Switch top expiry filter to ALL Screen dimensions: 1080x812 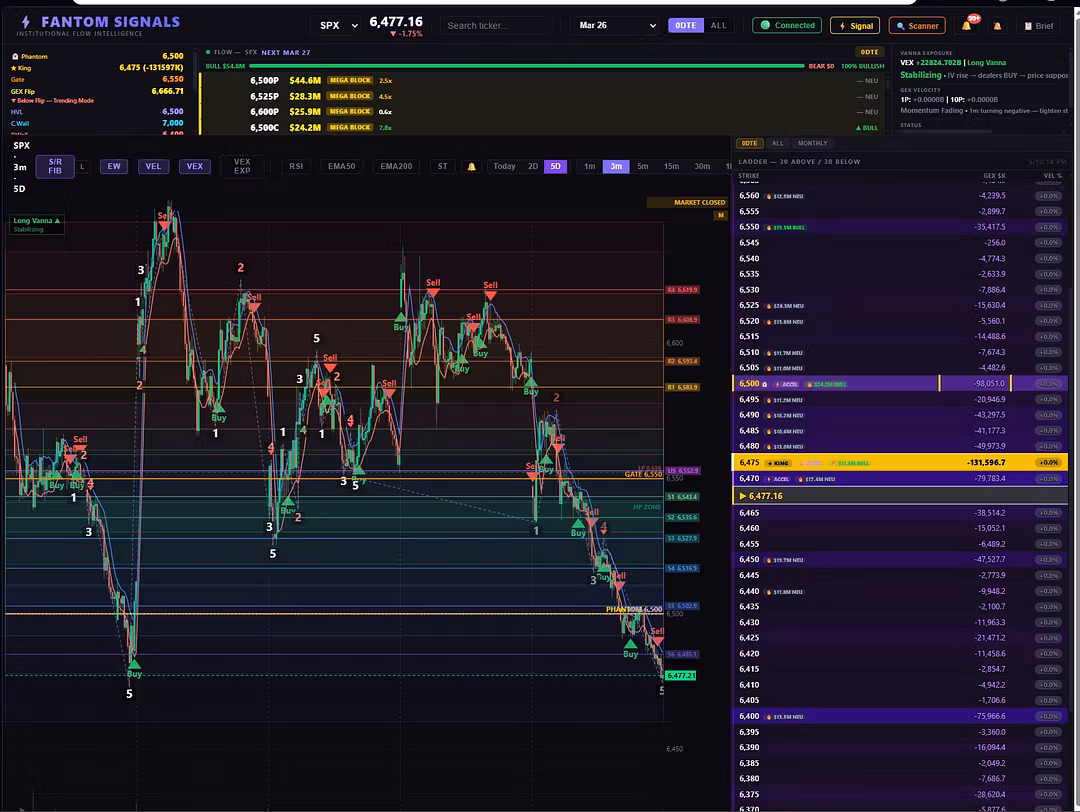718,25
